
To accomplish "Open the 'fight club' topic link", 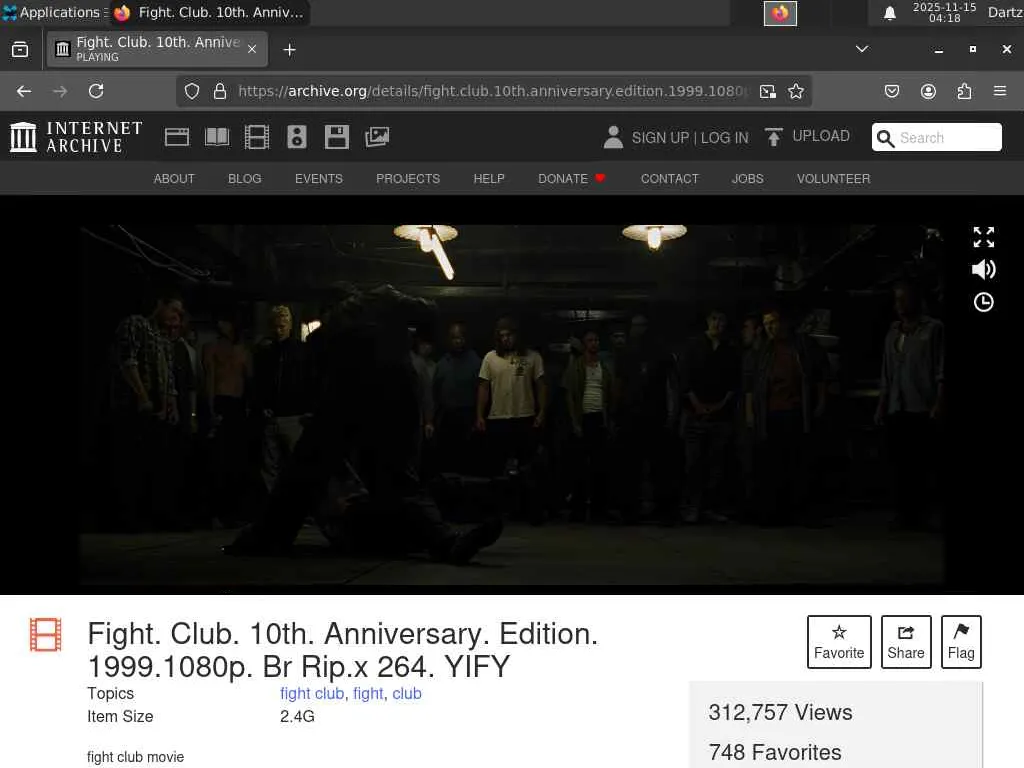I will [x=312, y=694].
